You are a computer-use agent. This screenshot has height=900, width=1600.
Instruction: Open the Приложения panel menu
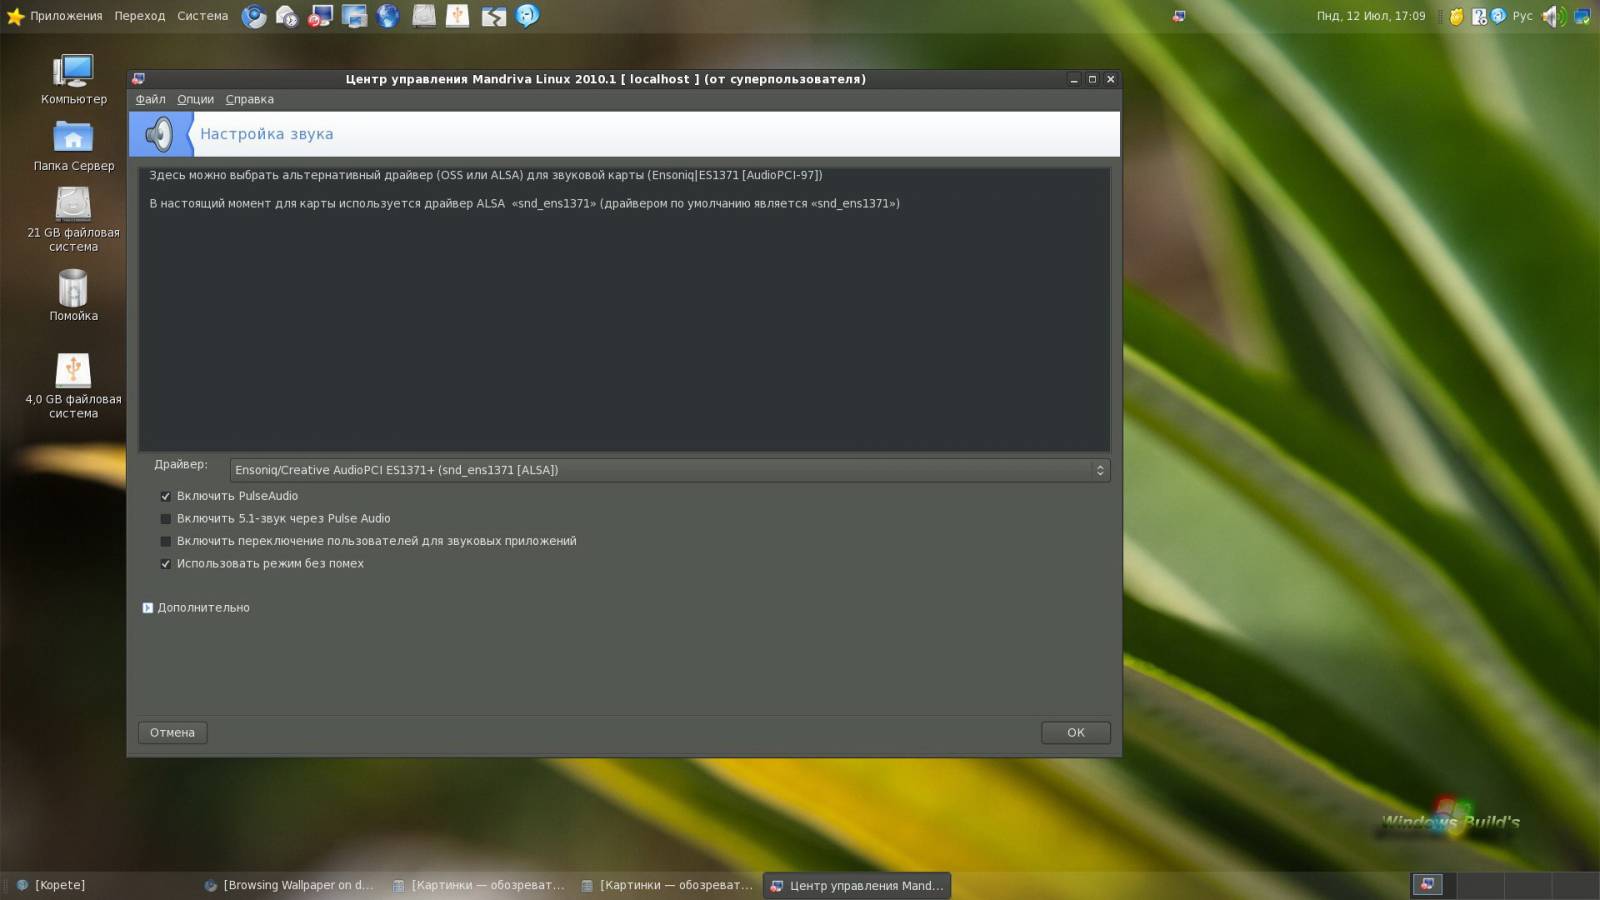(x=66, y=16)
